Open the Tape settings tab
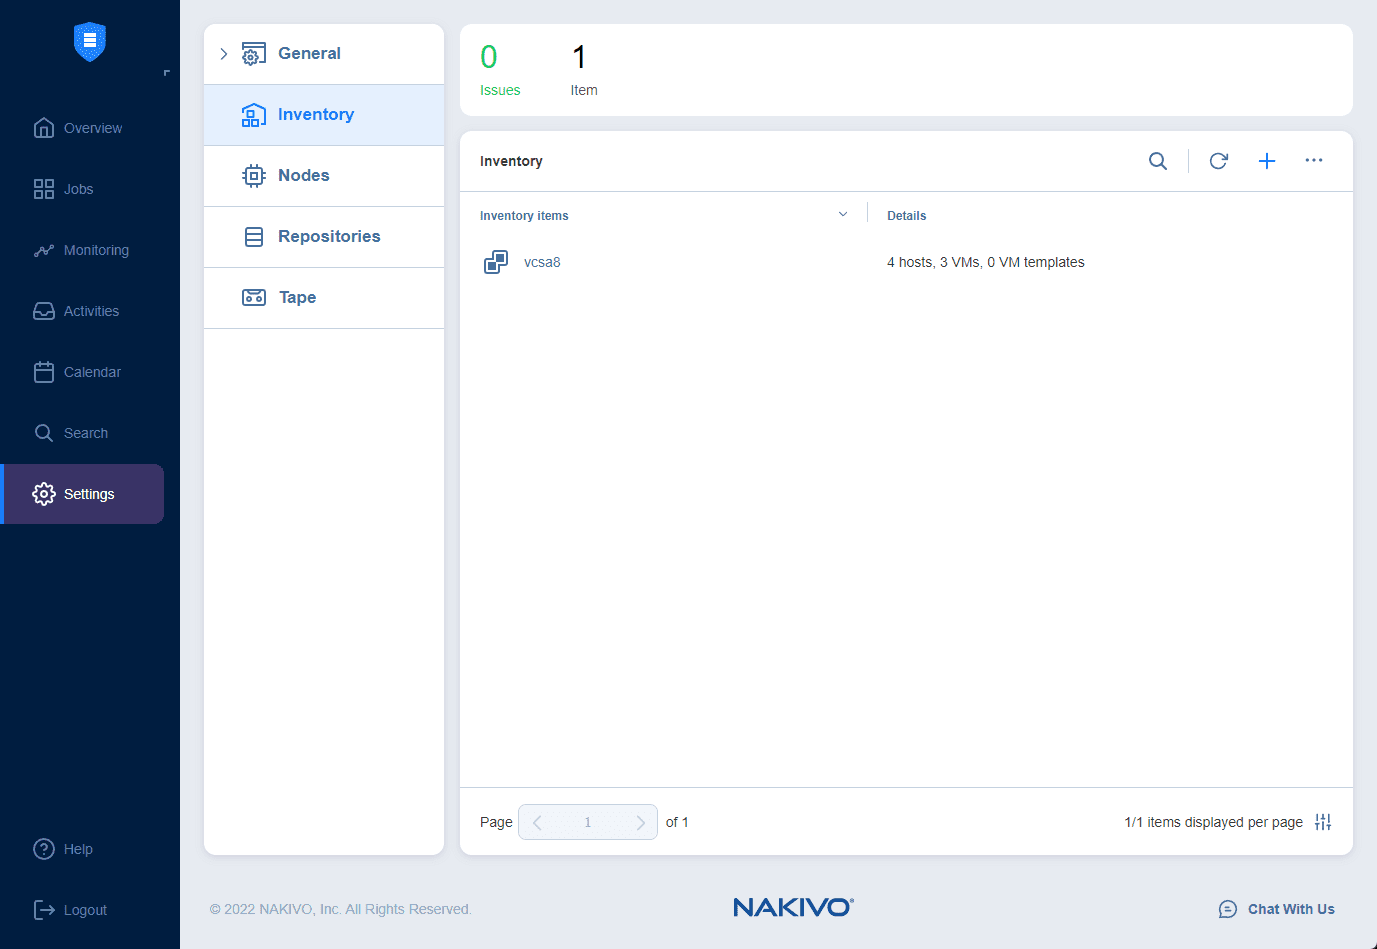 [296, 297]
